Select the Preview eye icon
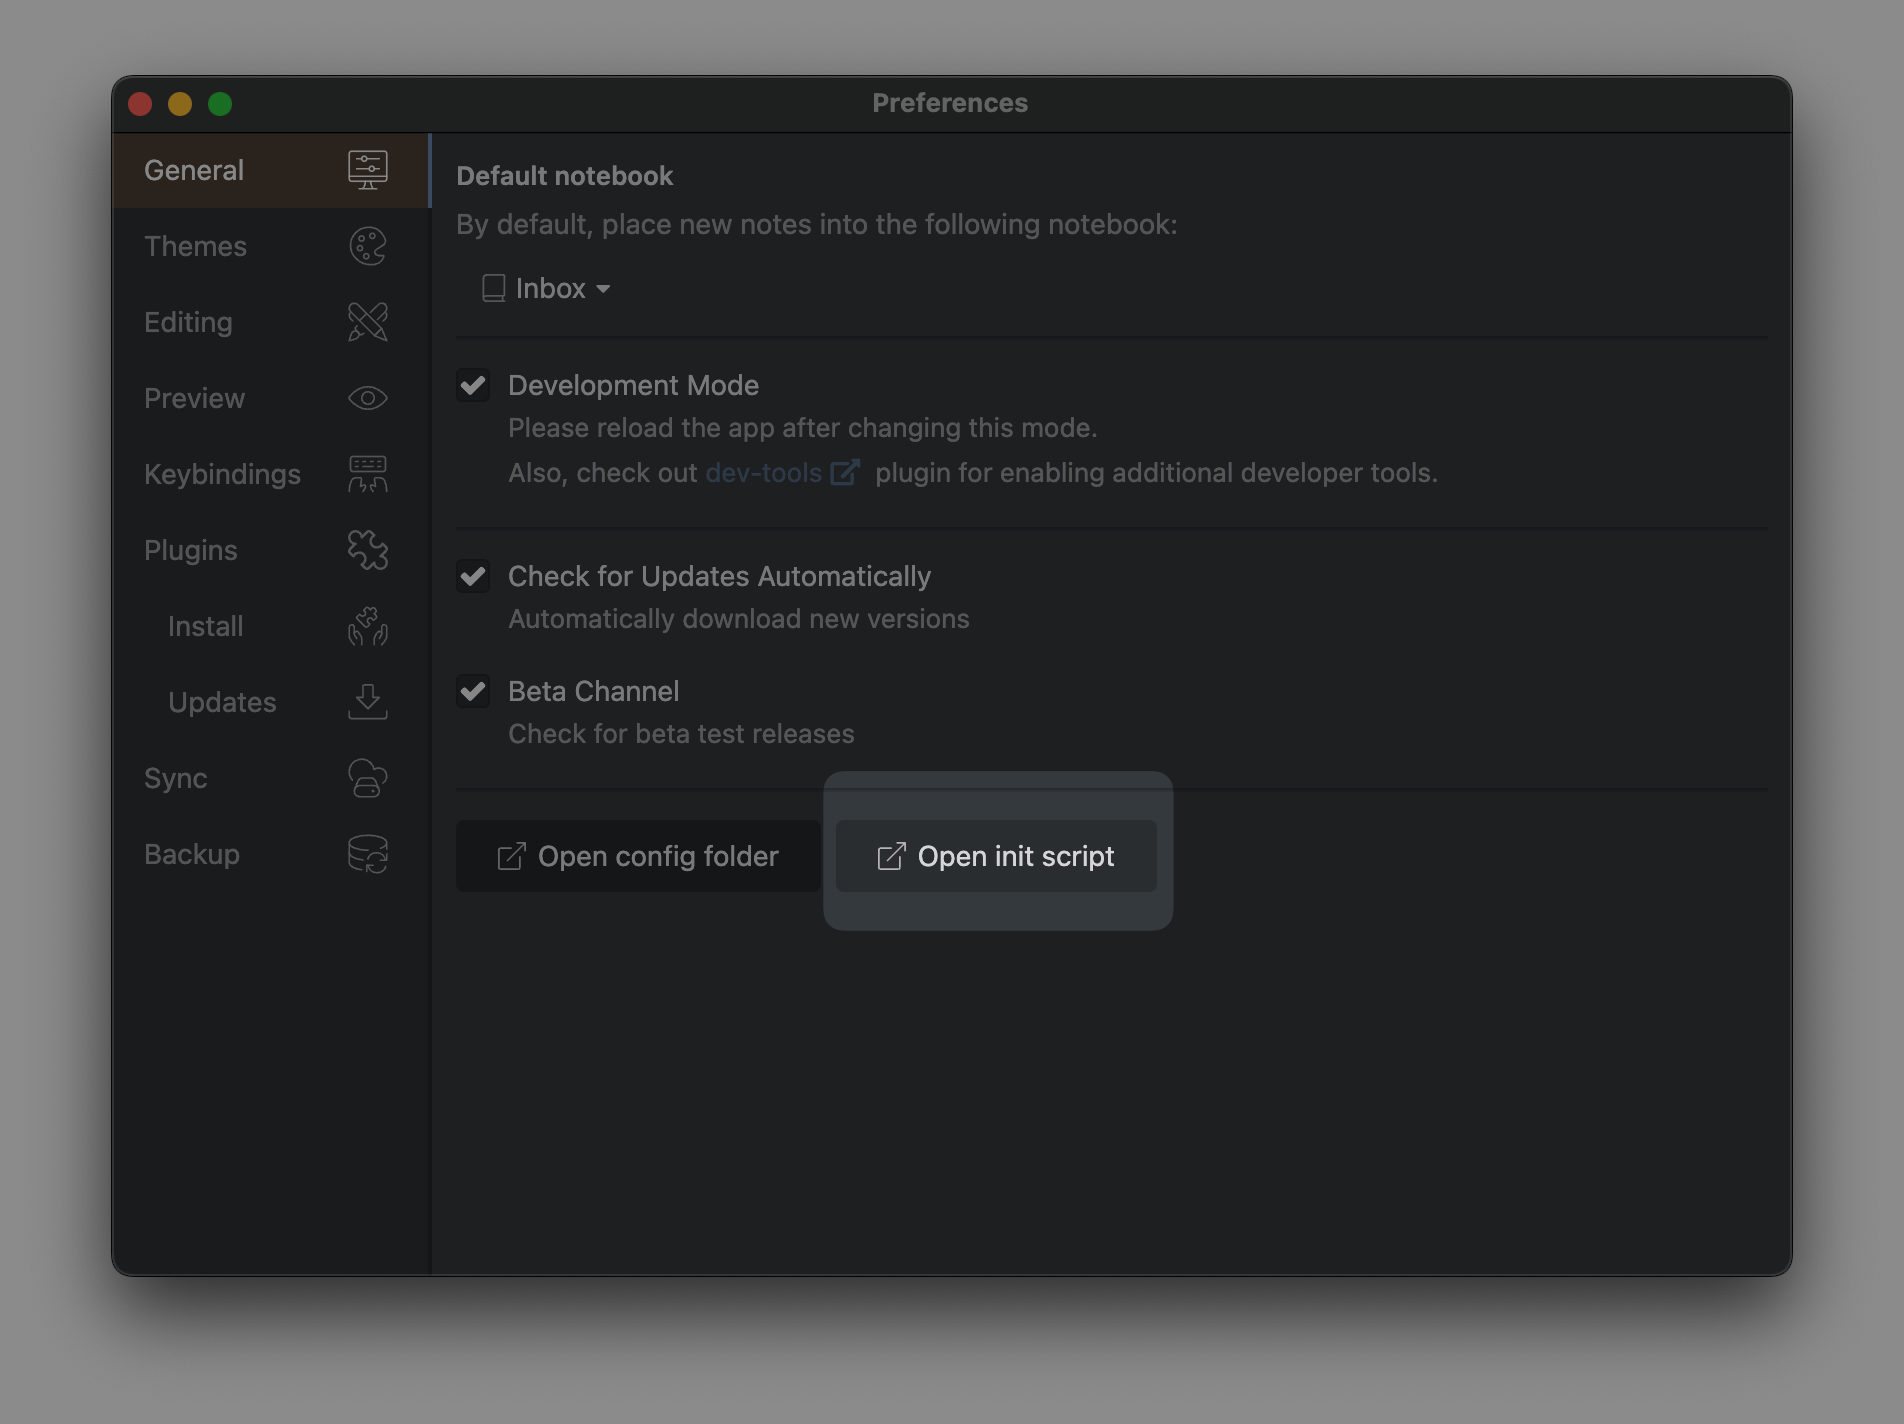Viewport: 1904px width, 1424px height. pyautogui.click(x=367, y=398)
